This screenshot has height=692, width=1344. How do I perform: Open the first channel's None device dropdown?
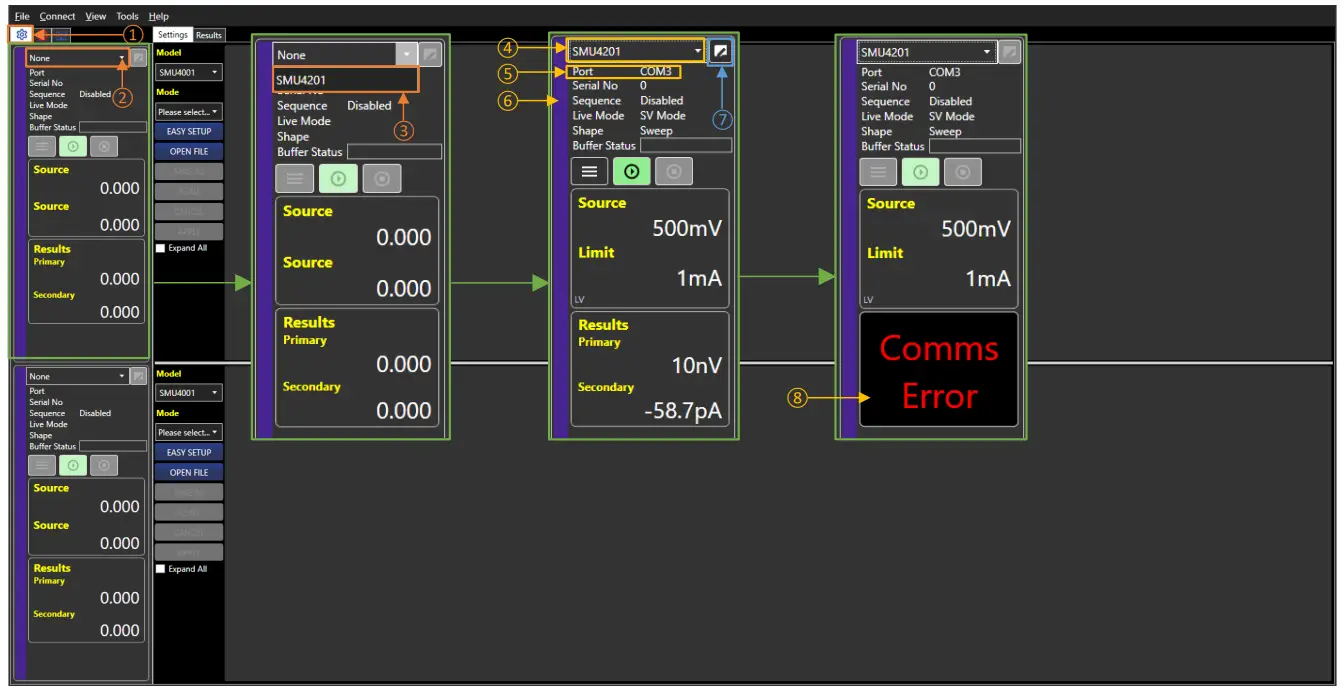[78, 58]
